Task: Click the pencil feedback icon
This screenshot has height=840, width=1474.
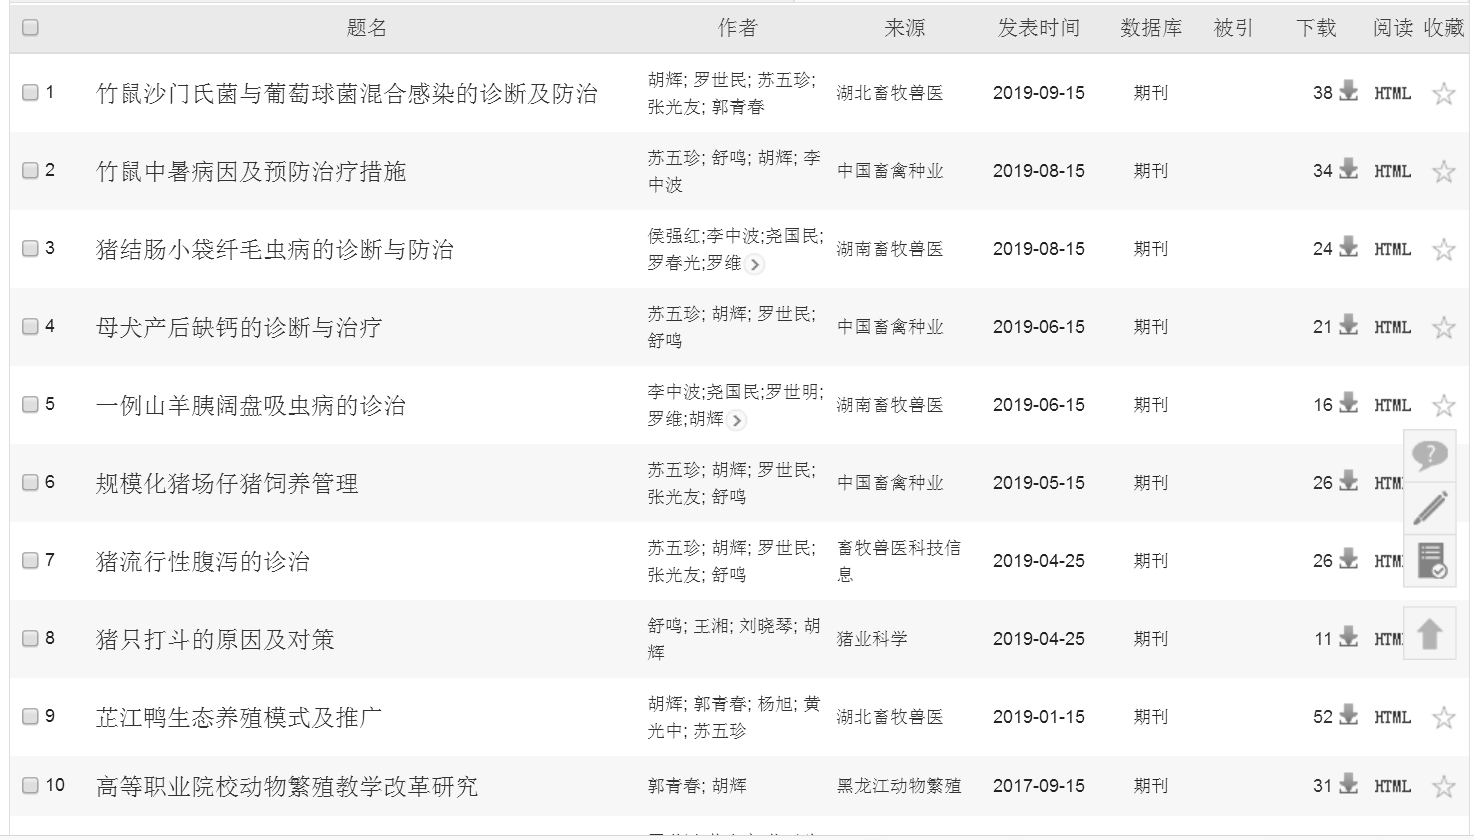Action: 1429,508
